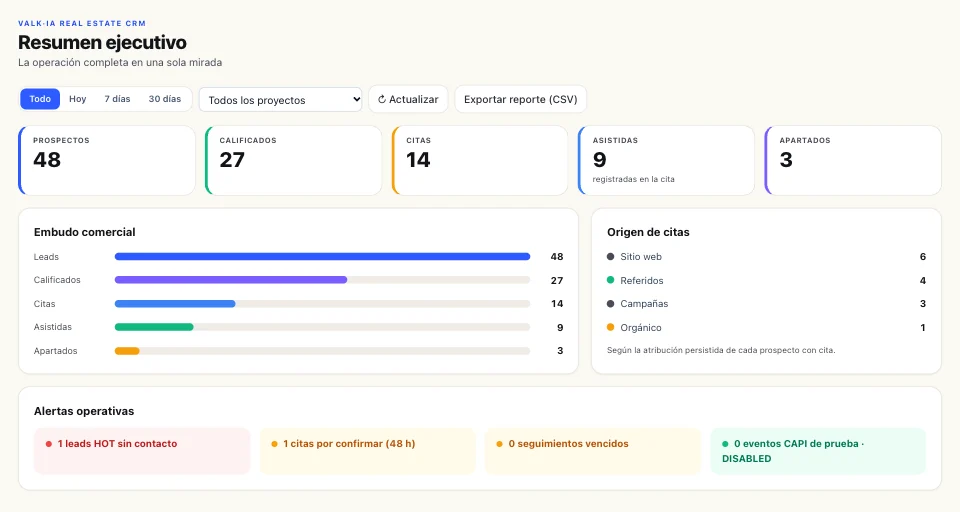Click the funnel value 48 beside Leads
Image resolution: width=960 pixels, height=512 pixels.
tap(557, 257)
